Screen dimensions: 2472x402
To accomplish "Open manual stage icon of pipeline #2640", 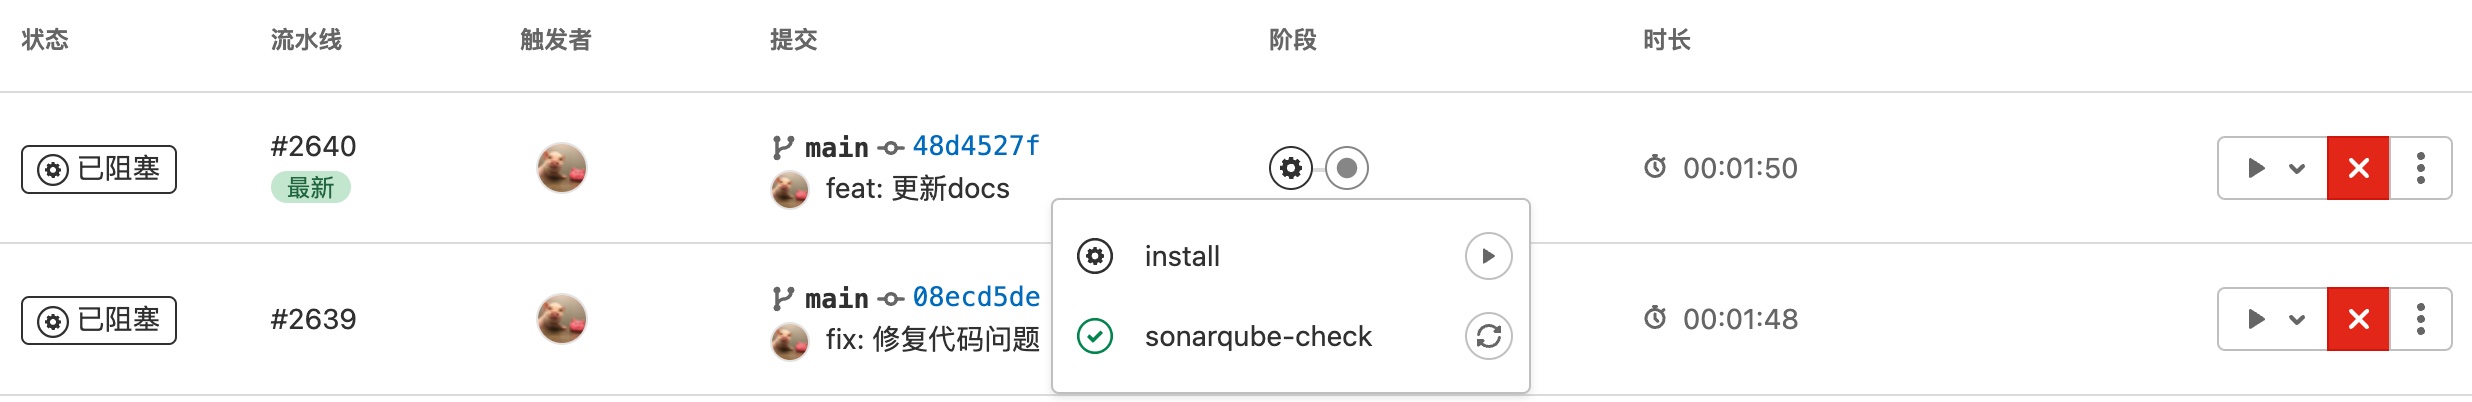I will pyautogui.click(x=1291, y=168).
